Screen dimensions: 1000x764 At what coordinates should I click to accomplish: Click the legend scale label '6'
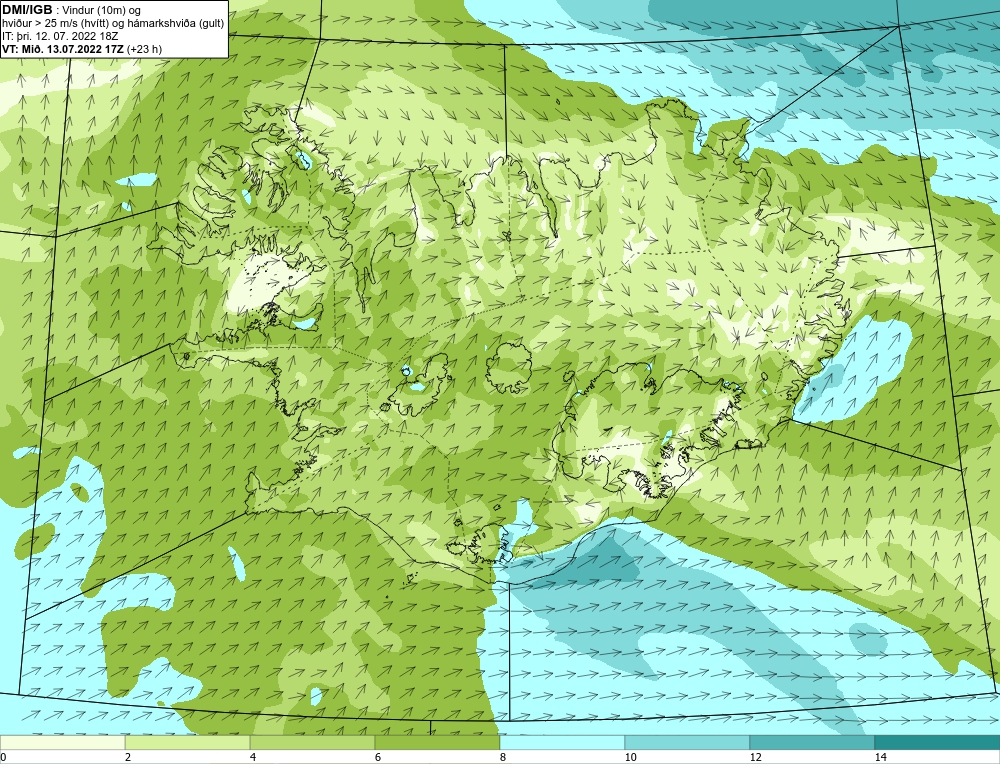(378, 757)
